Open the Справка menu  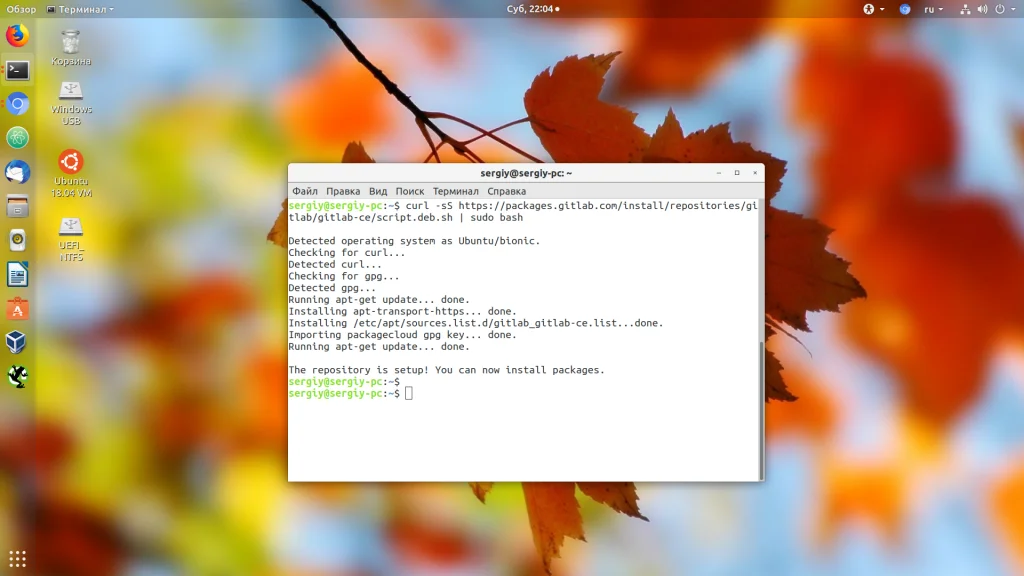click(x=506, y=191)
